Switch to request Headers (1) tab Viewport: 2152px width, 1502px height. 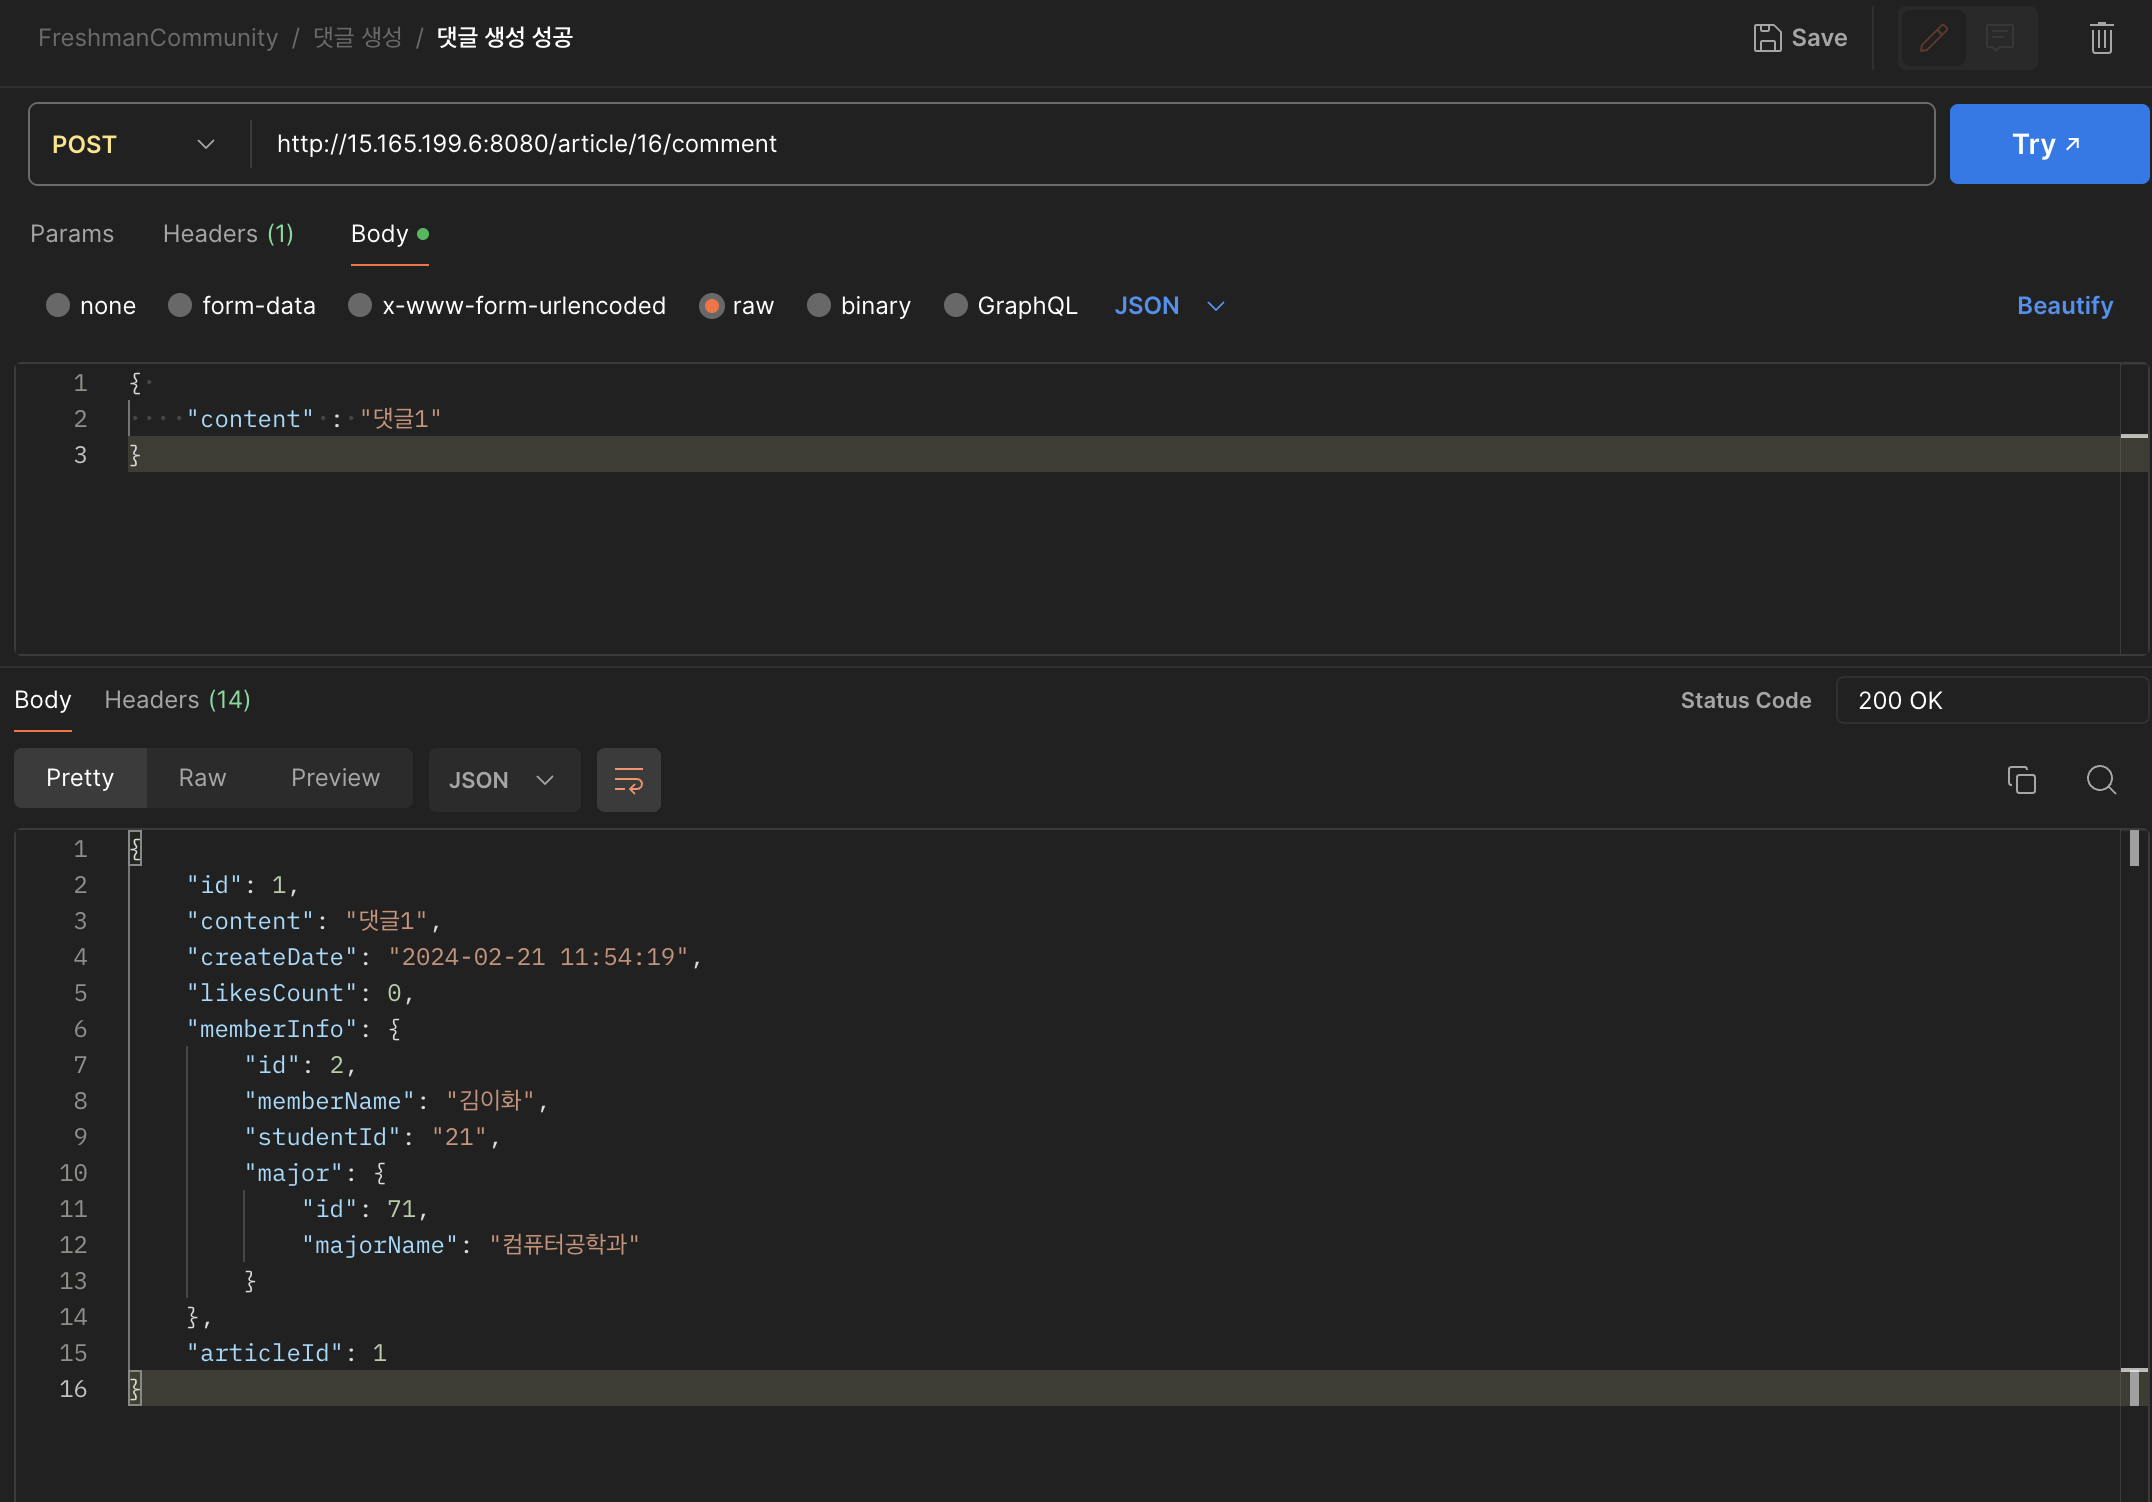pyautogui.click(x=228, y=234)
